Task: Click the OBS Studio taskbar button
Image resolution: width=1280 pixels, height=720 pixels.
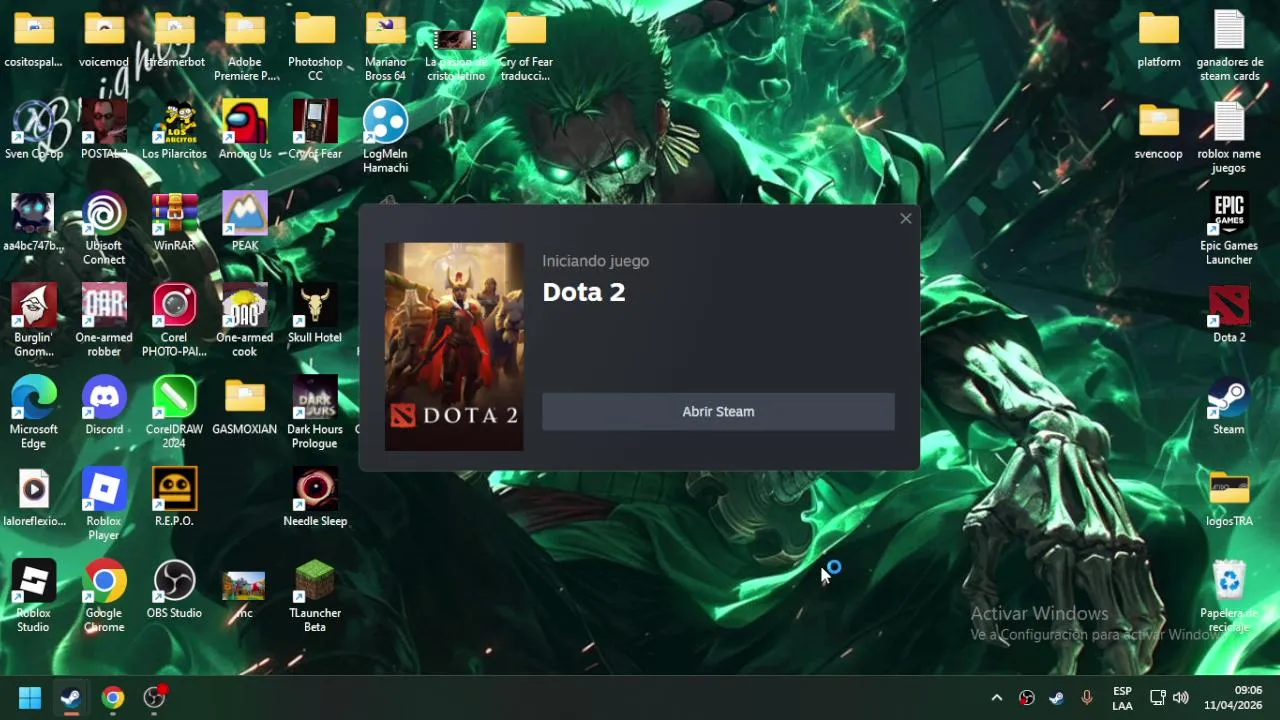Action: tap(155, 697)
